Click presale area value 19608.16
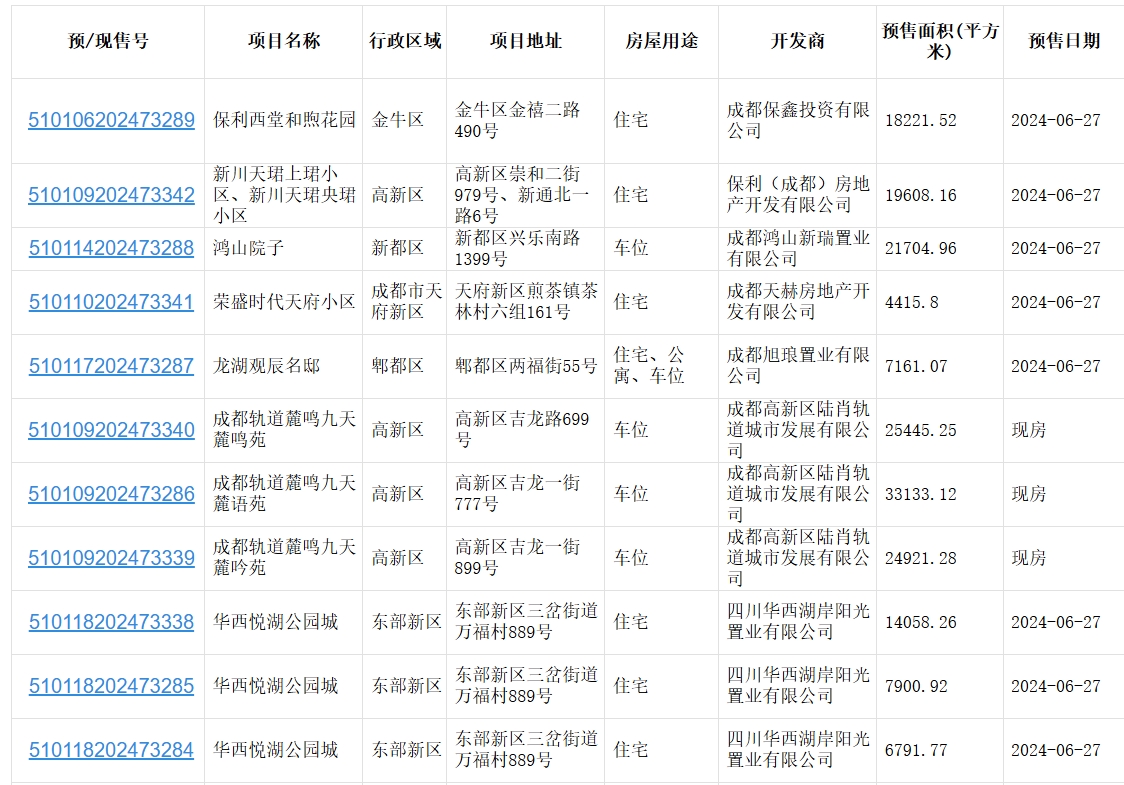The image size is (1124, 785). (920, 196)
